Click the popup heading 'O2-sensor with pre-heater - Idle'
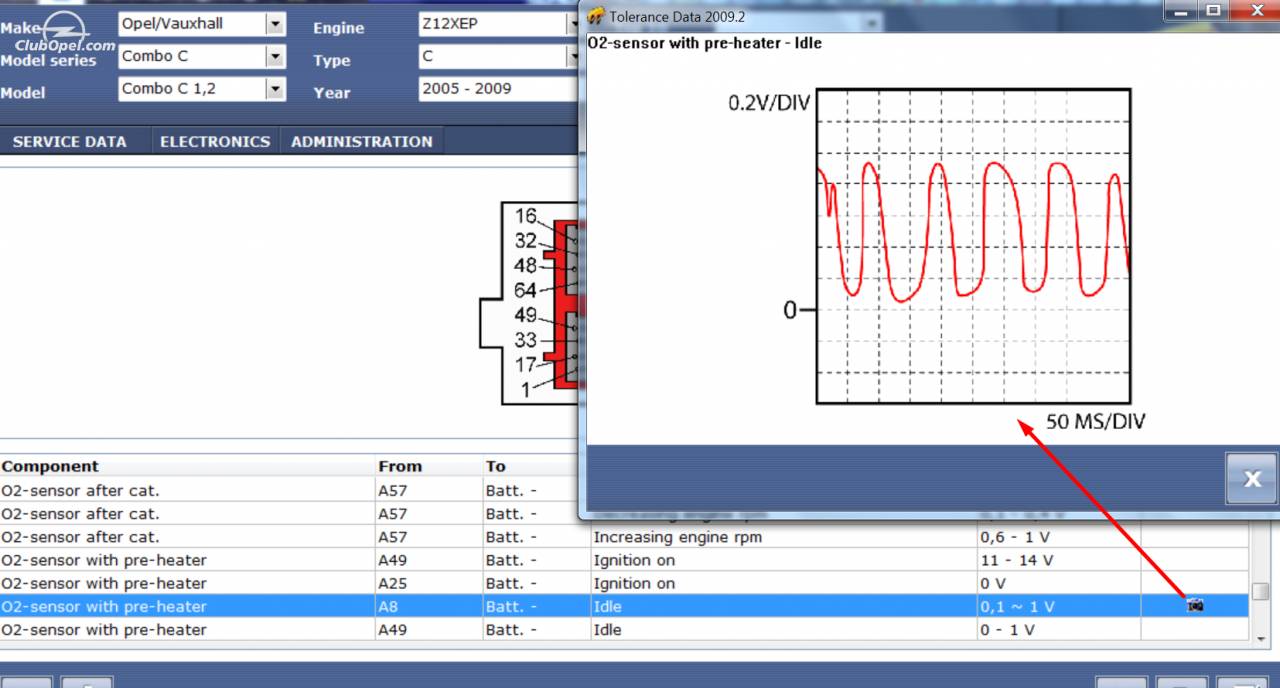1280x688 pixels. (705, 43)
